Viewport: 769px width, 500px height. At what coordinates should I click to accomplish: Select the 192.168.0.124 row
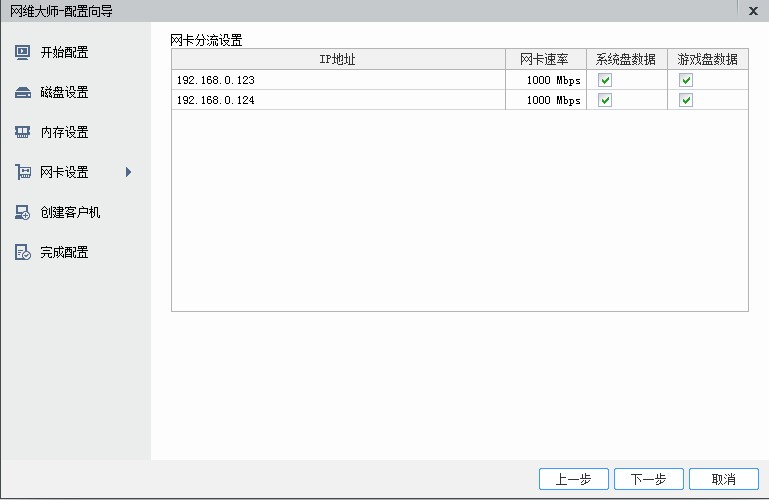460,100
